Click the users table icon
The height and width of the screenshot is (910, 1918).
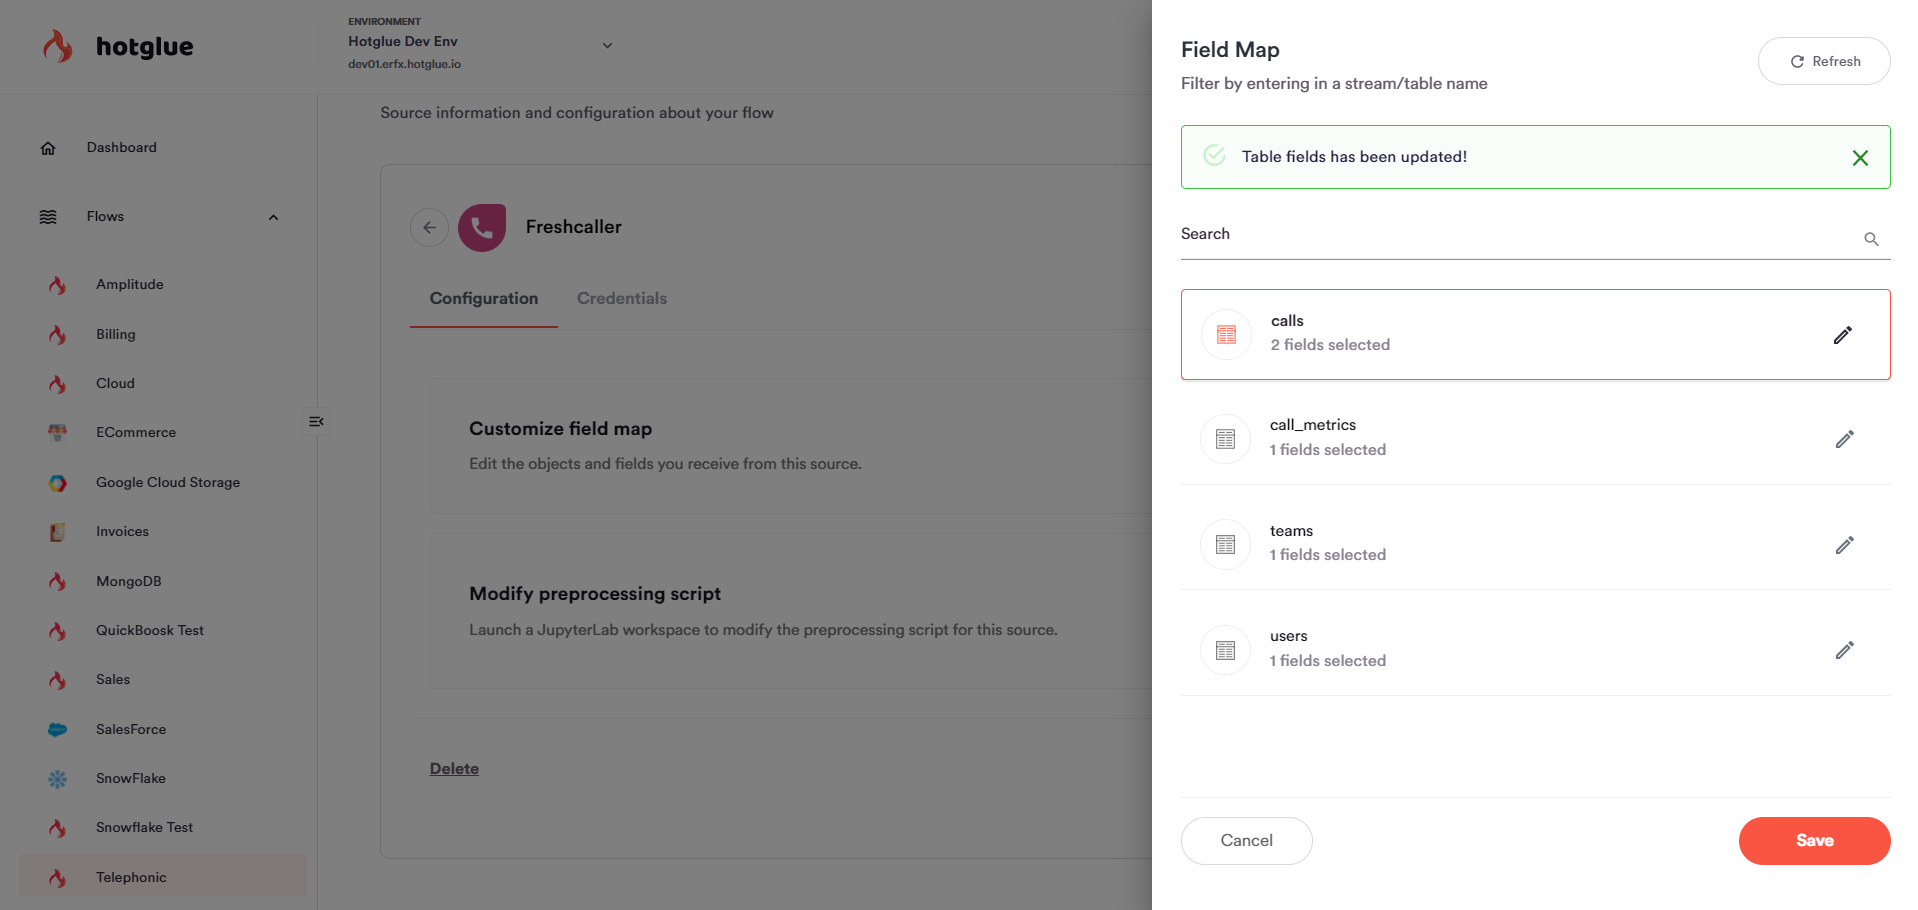(x=1225, y=650)
